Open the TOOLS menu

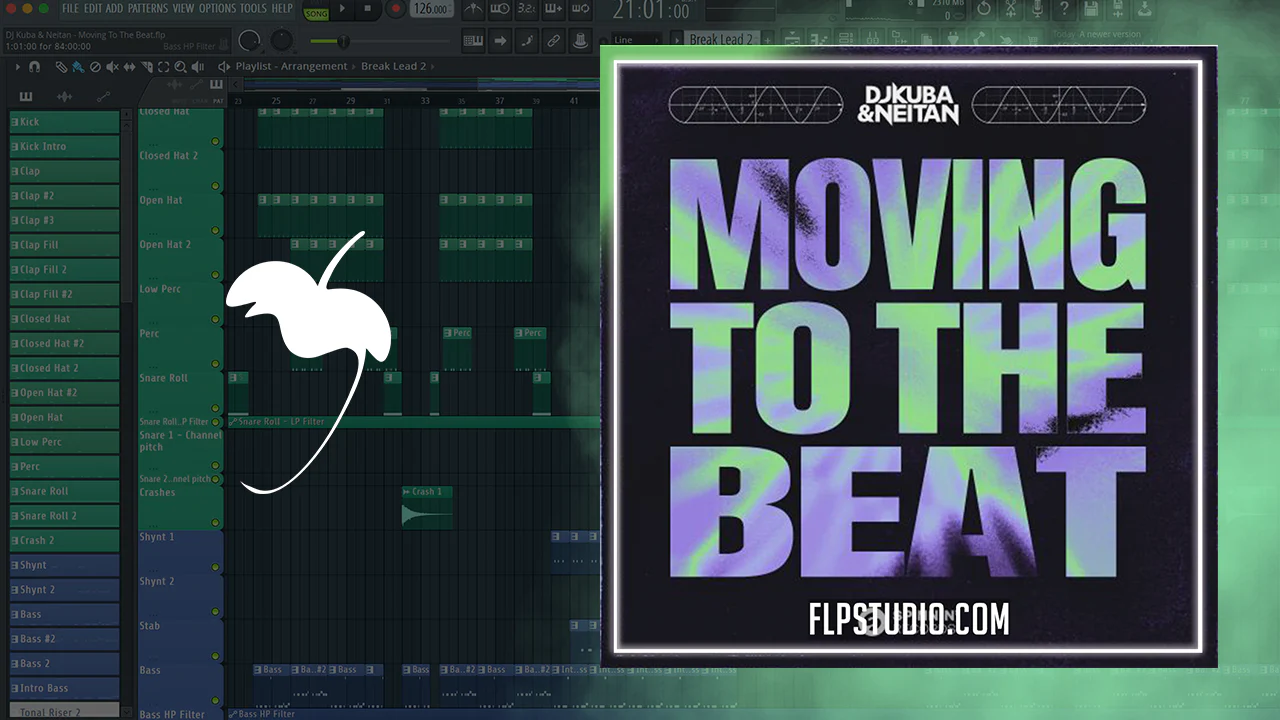tap(254, 9)
